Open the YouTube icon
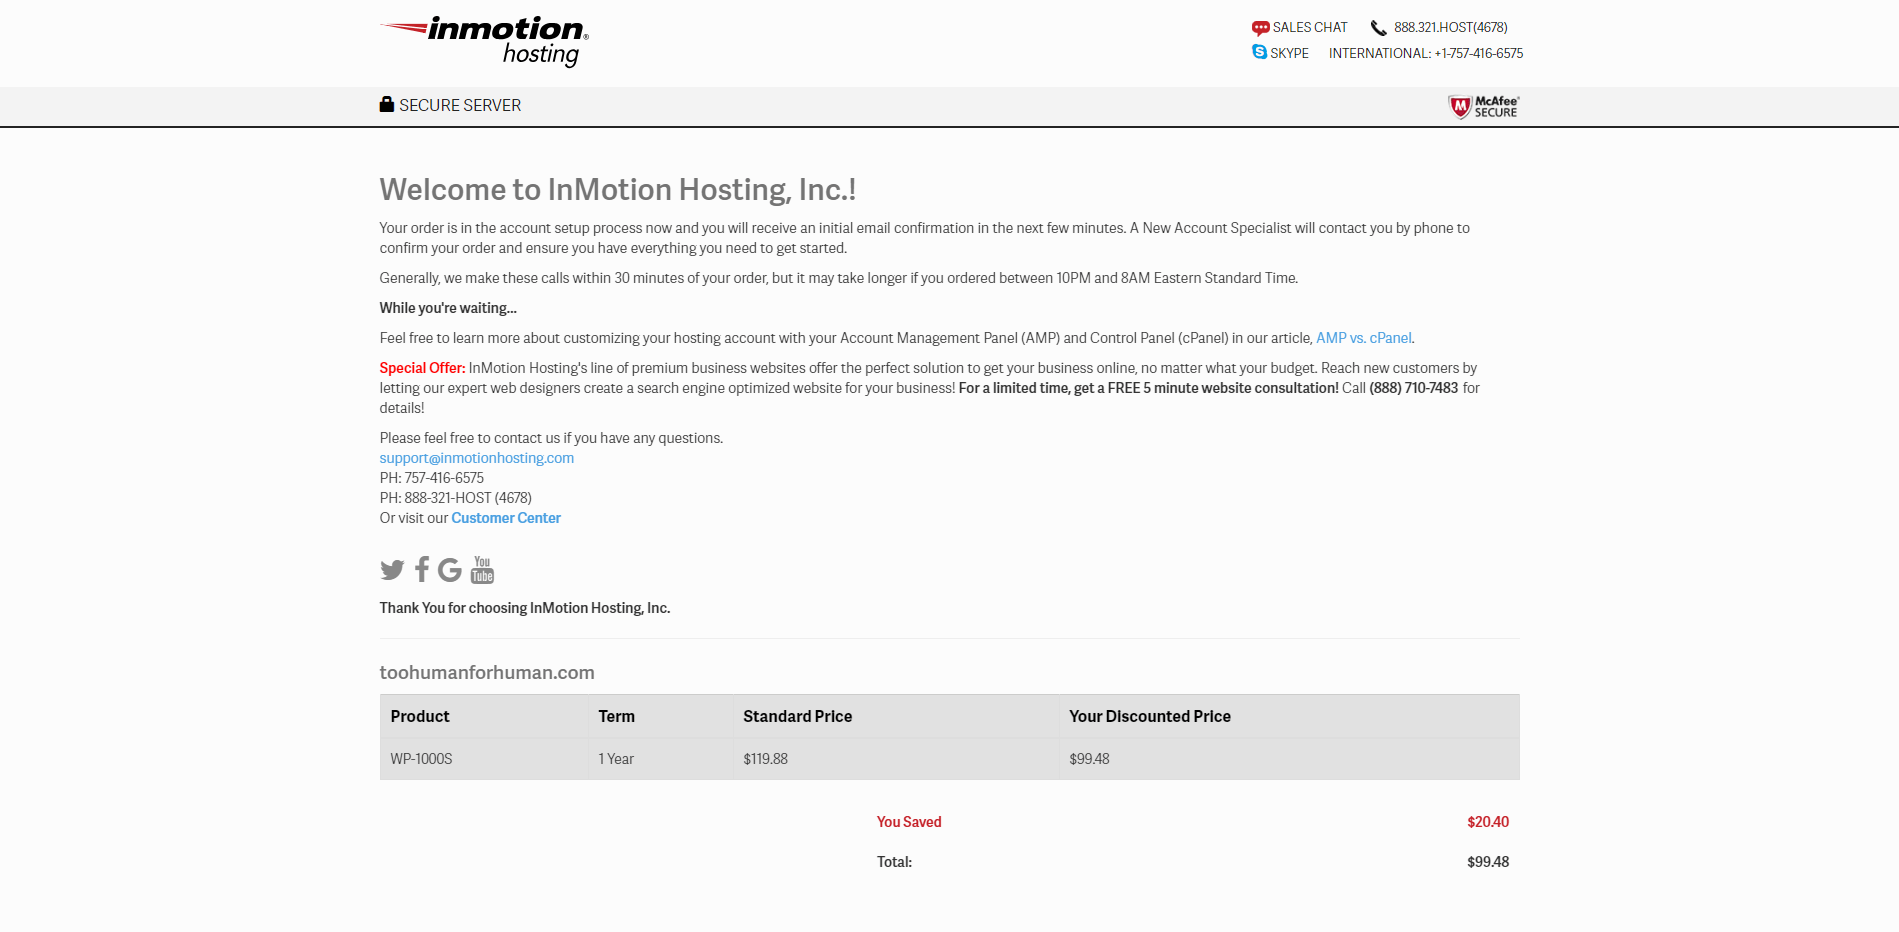 pos(482,569)
